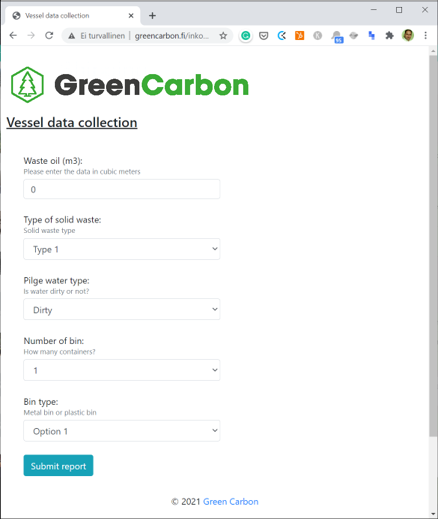Click the Waste oil input field
Image resolution: width=438 pixels, height=519 pixels.
pos(122,189)
